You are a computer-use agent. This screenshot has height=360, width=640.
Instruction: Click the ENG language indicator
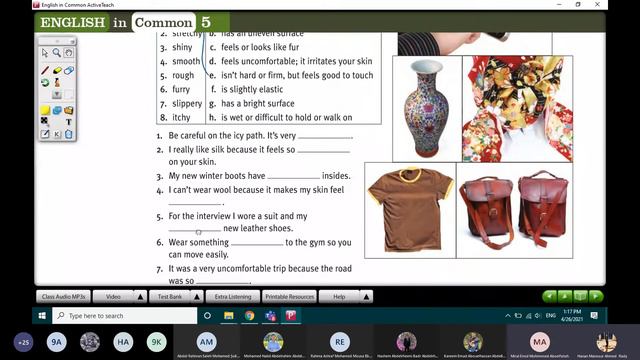pos(551,316)
